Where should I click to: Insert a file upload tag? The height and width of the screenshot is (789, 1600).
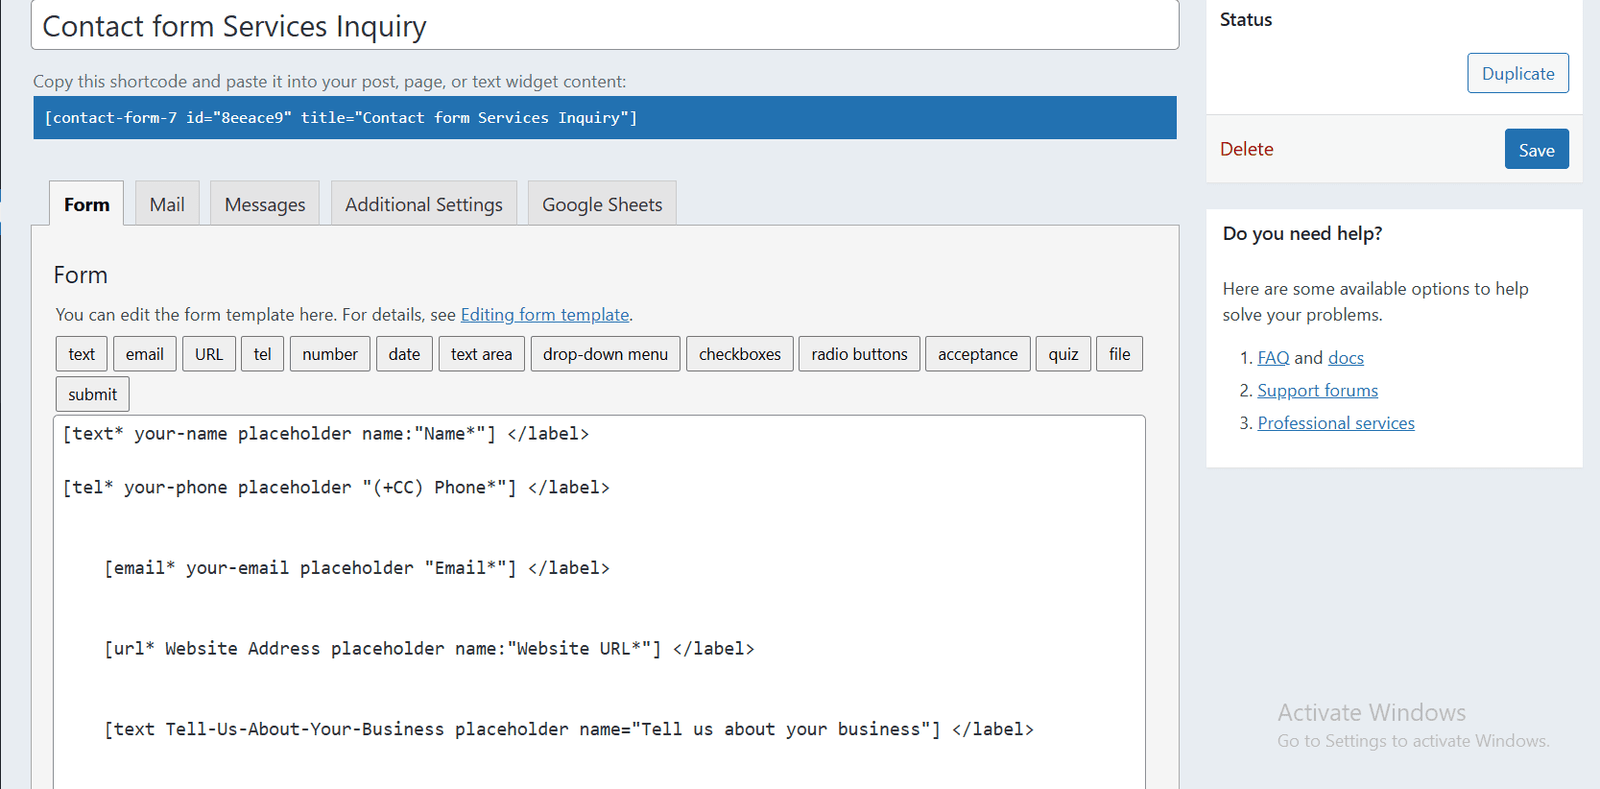coord(1119,354)
